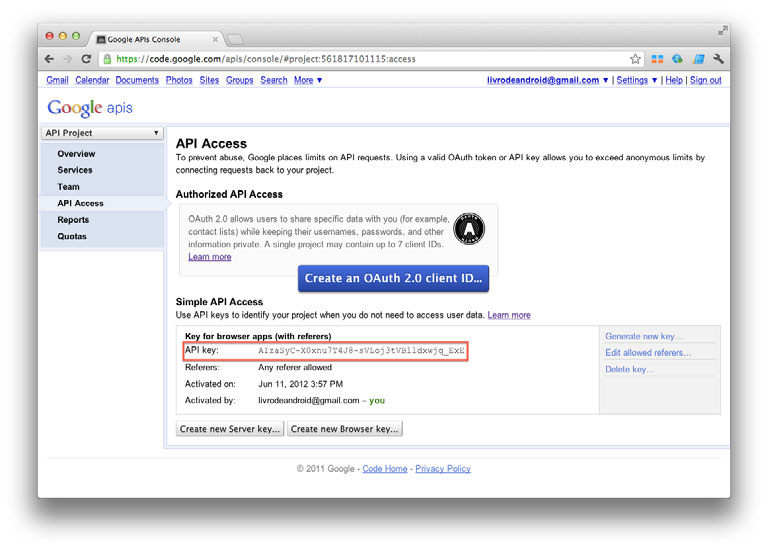Image resolution: width=768 pixels, height=550 pixels.
Task: Open Team in the sidebar
Action: 68,187
